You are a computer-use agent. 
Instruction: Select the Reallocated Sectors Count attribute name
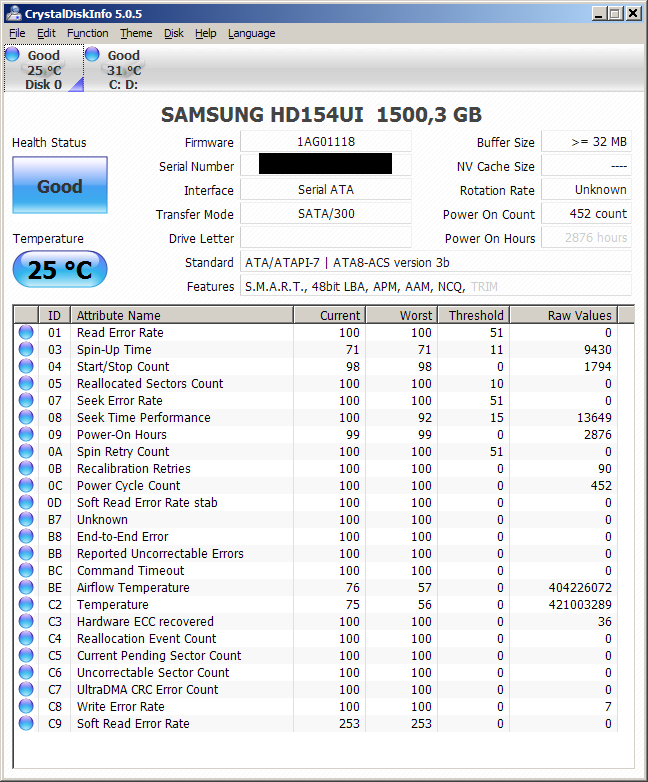[x=150, y=384]
